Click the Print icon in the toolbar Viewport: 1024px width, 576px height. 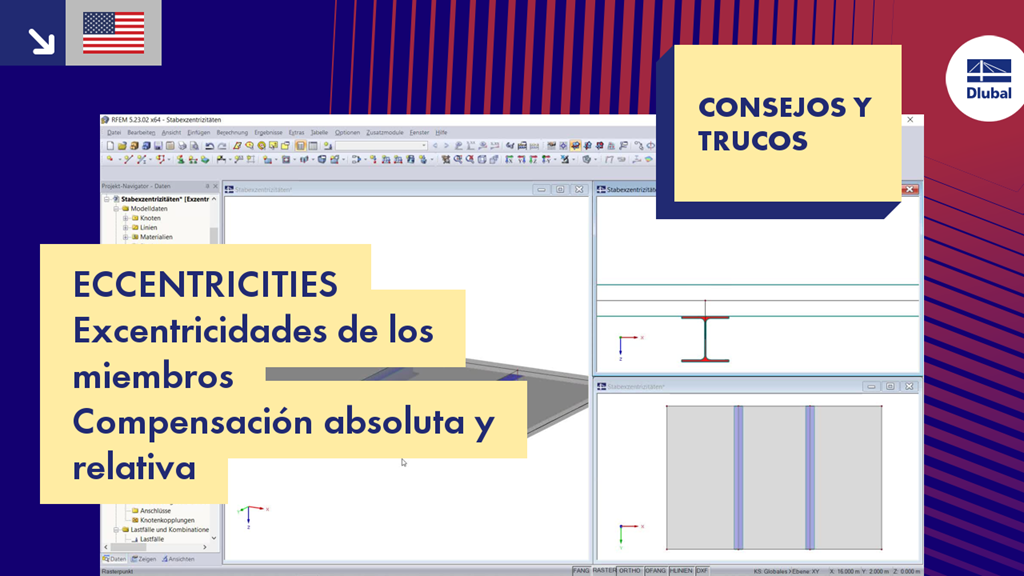click(182, 146)
